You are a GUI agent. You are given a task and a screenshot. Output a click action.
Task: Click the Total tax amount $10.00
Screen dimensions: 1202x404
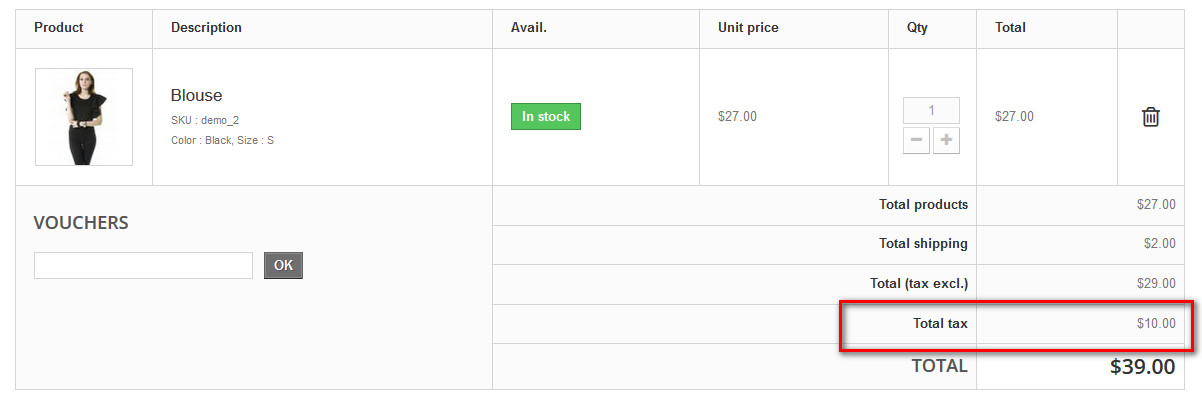(x=1155, y=324)
